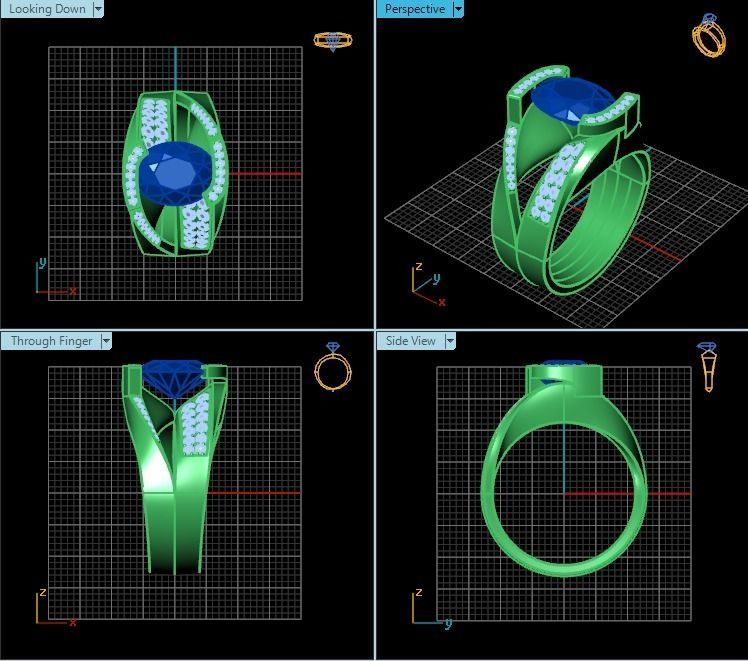Open the Perspective viewport dropdown arrow

click(x=458, y=9)
